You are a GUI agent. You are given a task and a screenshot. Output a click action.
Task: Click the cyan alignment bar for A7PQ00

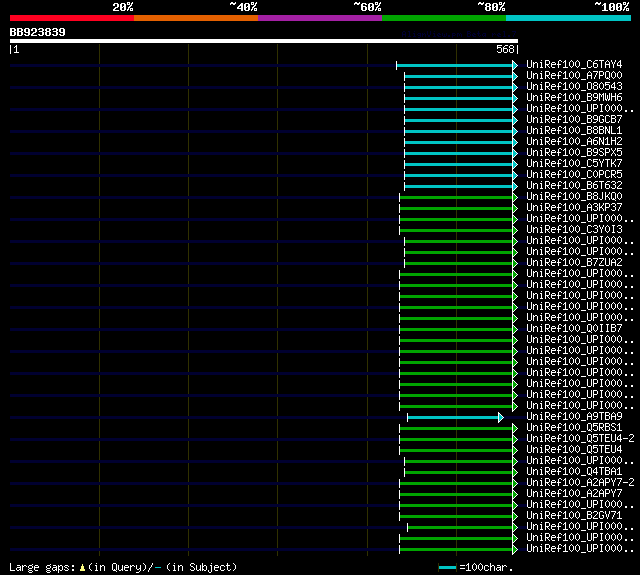458,76
